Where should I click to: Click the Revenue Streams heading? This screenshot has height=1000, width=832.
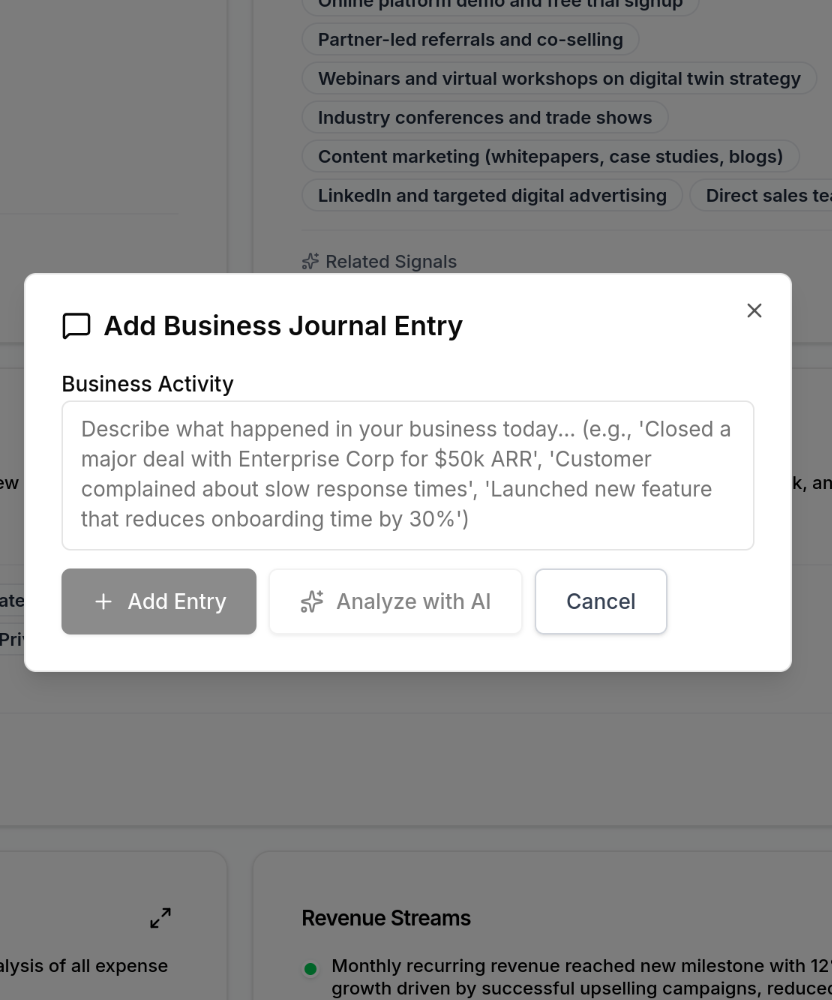[x=386, y=917]
